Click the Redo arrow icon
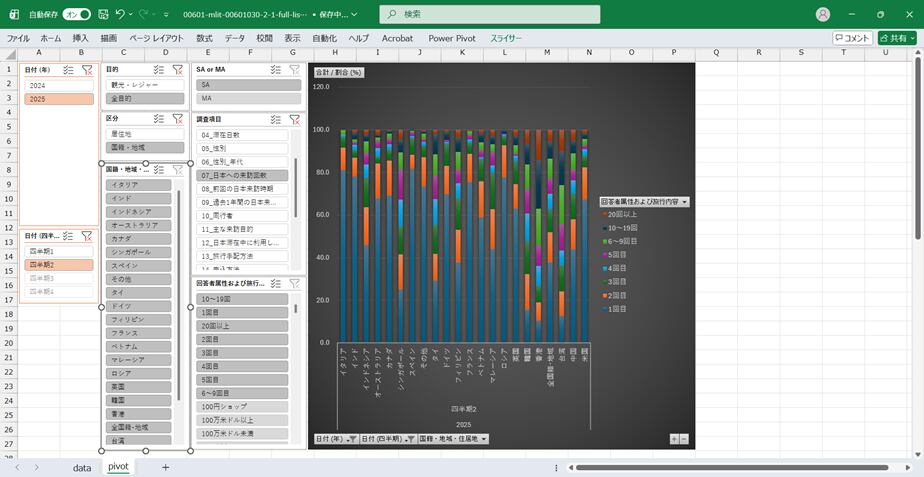This screenshot has height=477, width=924. pos(145,14)
